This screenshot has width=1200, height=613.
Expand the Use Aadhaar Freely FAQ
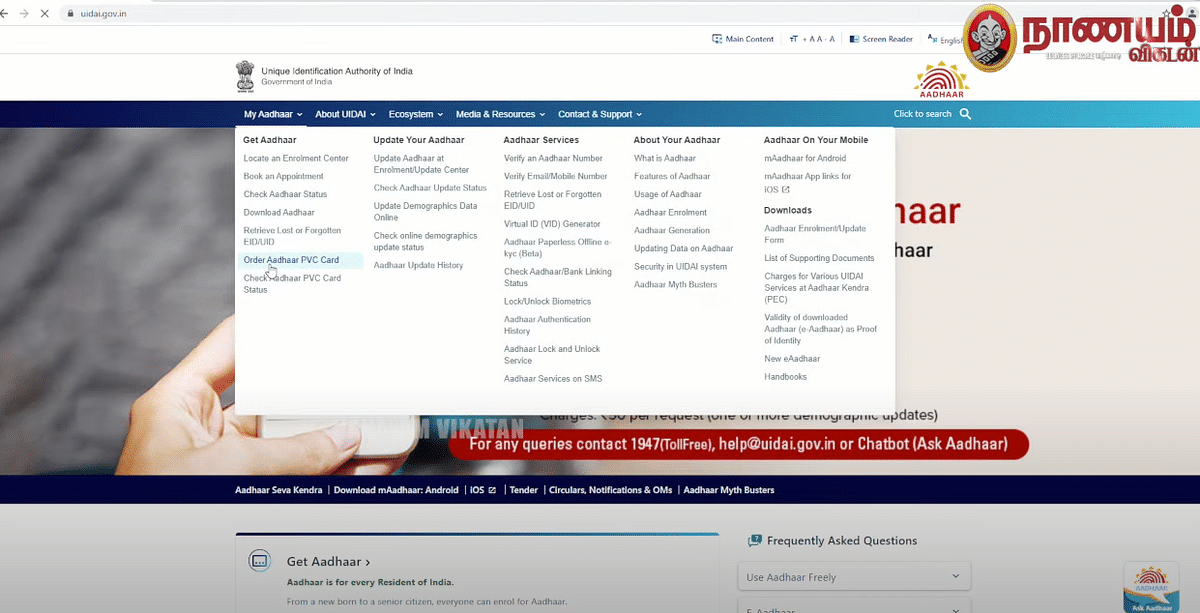coord(854,577)
